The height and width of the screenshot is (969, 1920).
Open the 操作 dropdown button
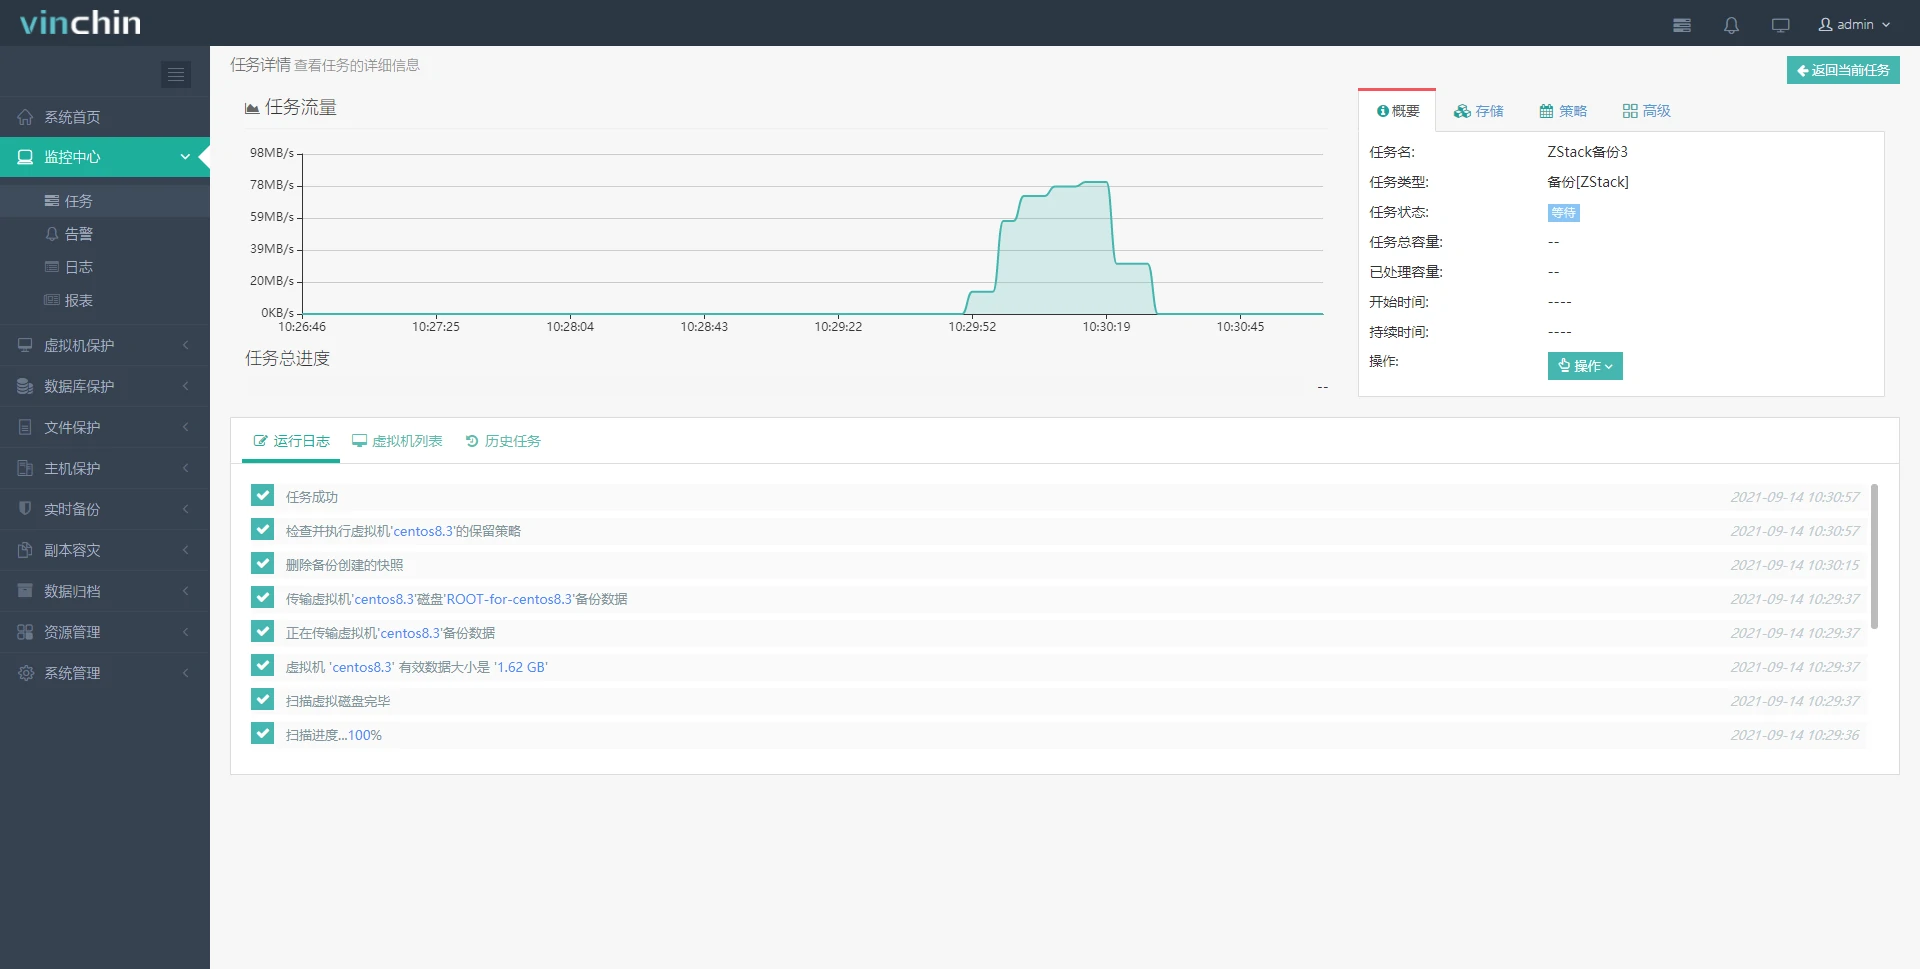tap(1584, 366)
